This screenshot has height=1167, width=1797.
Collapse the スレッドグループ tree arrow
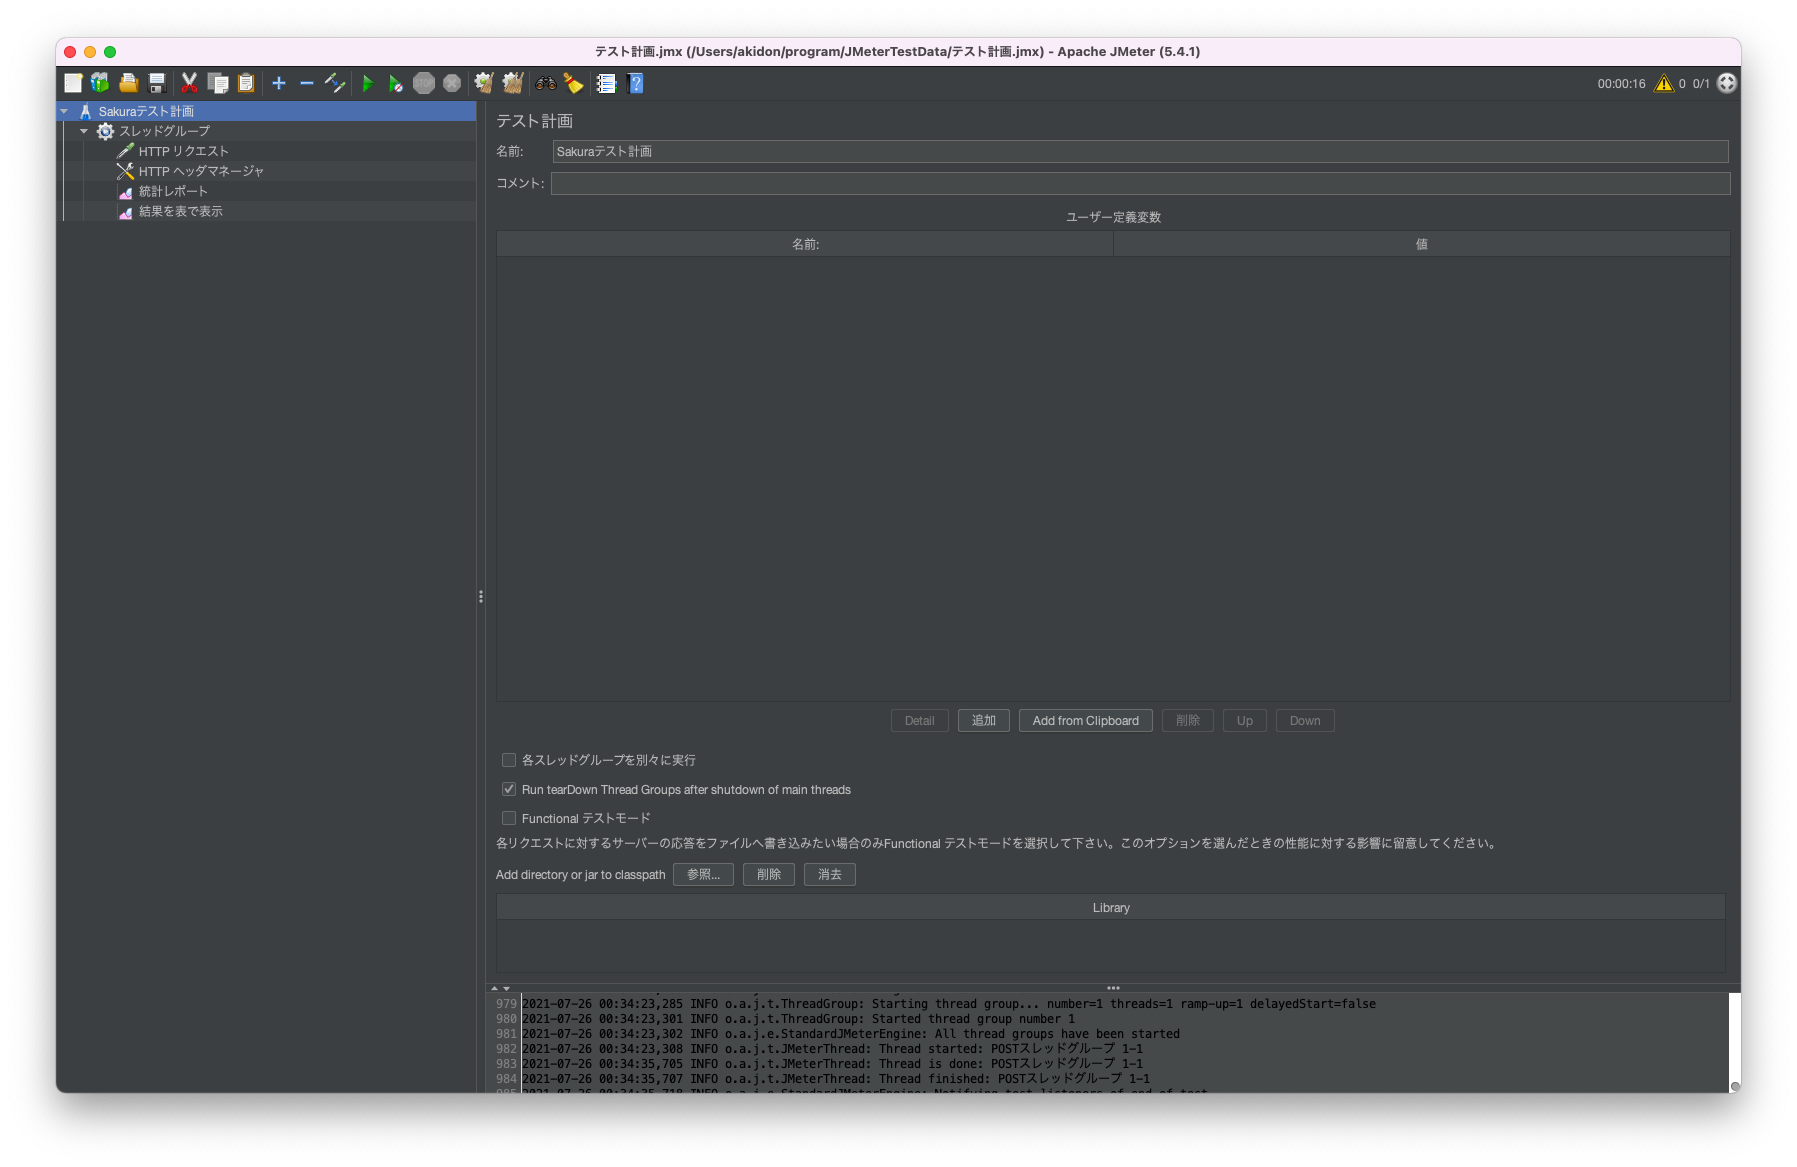tap(84, 131)
